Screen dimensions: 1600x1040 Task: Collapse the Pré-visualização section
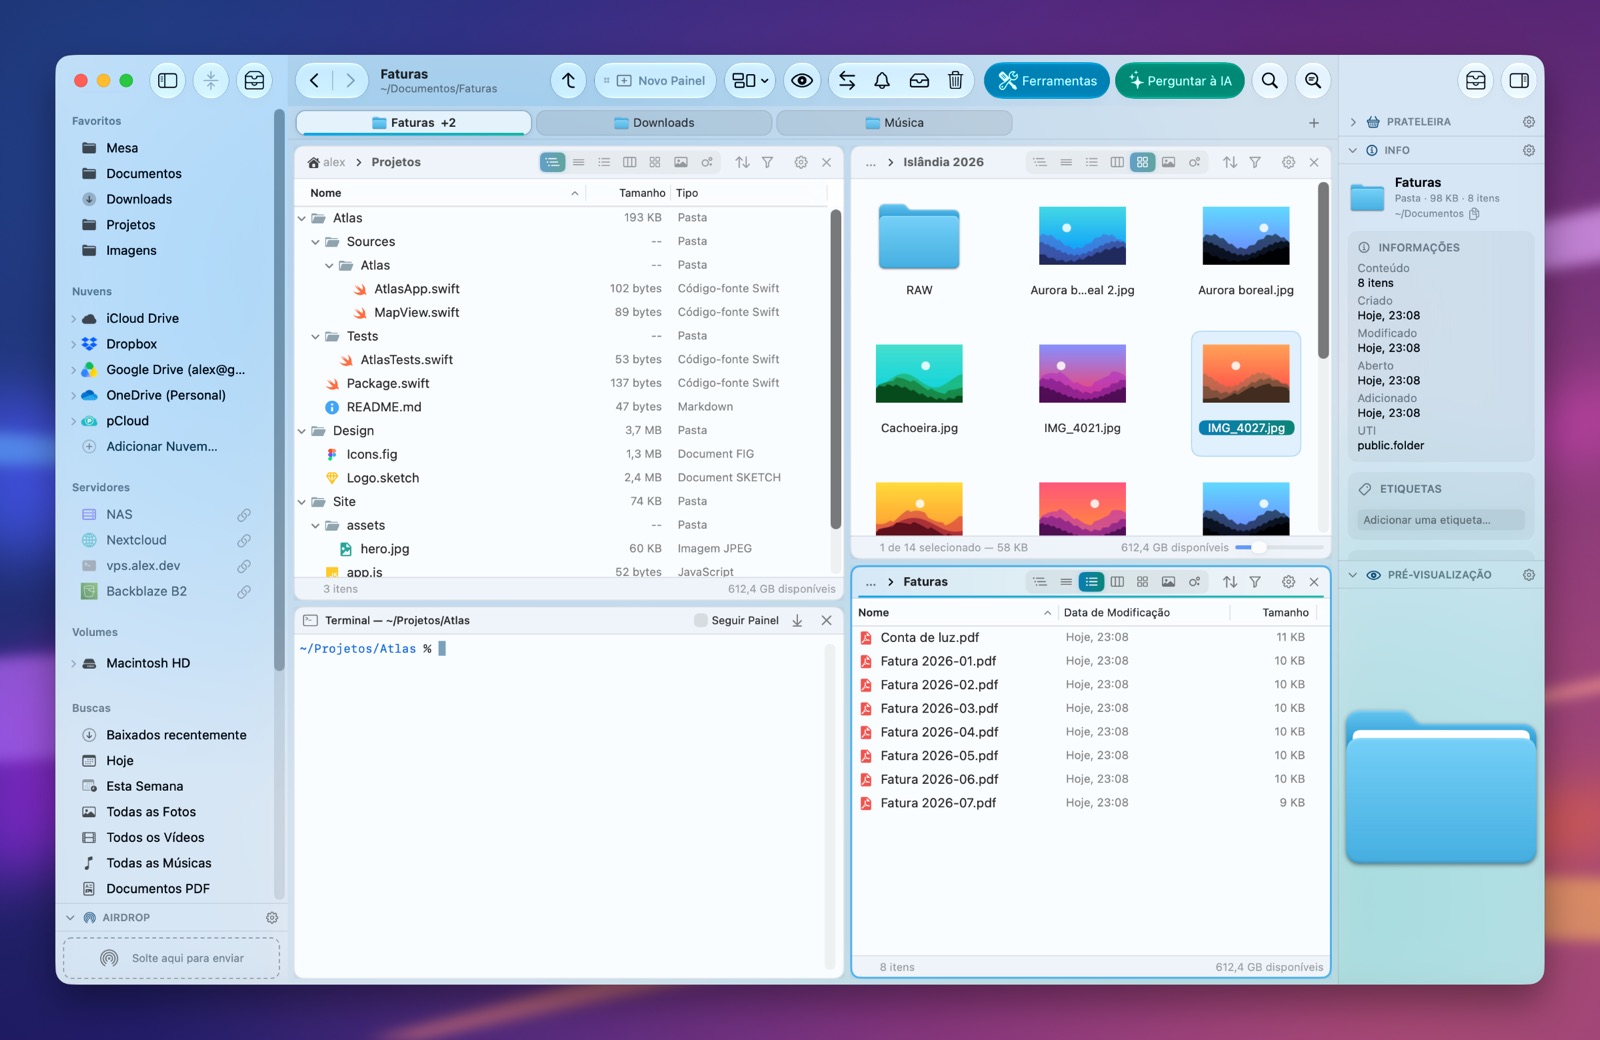[1353, 575]
